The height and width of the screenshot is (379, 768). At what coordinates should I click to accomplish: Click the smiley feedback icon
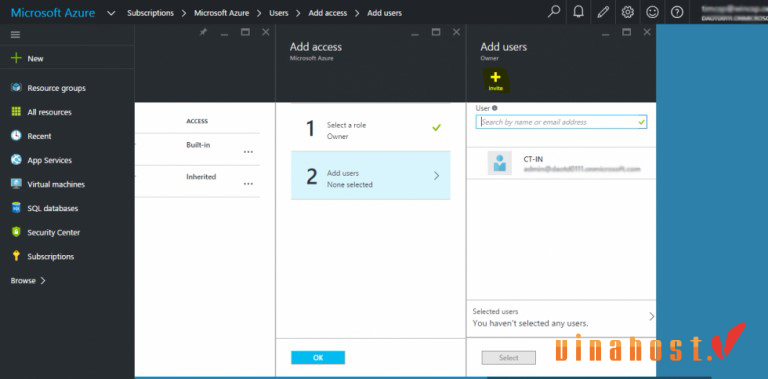coord(652,12)
